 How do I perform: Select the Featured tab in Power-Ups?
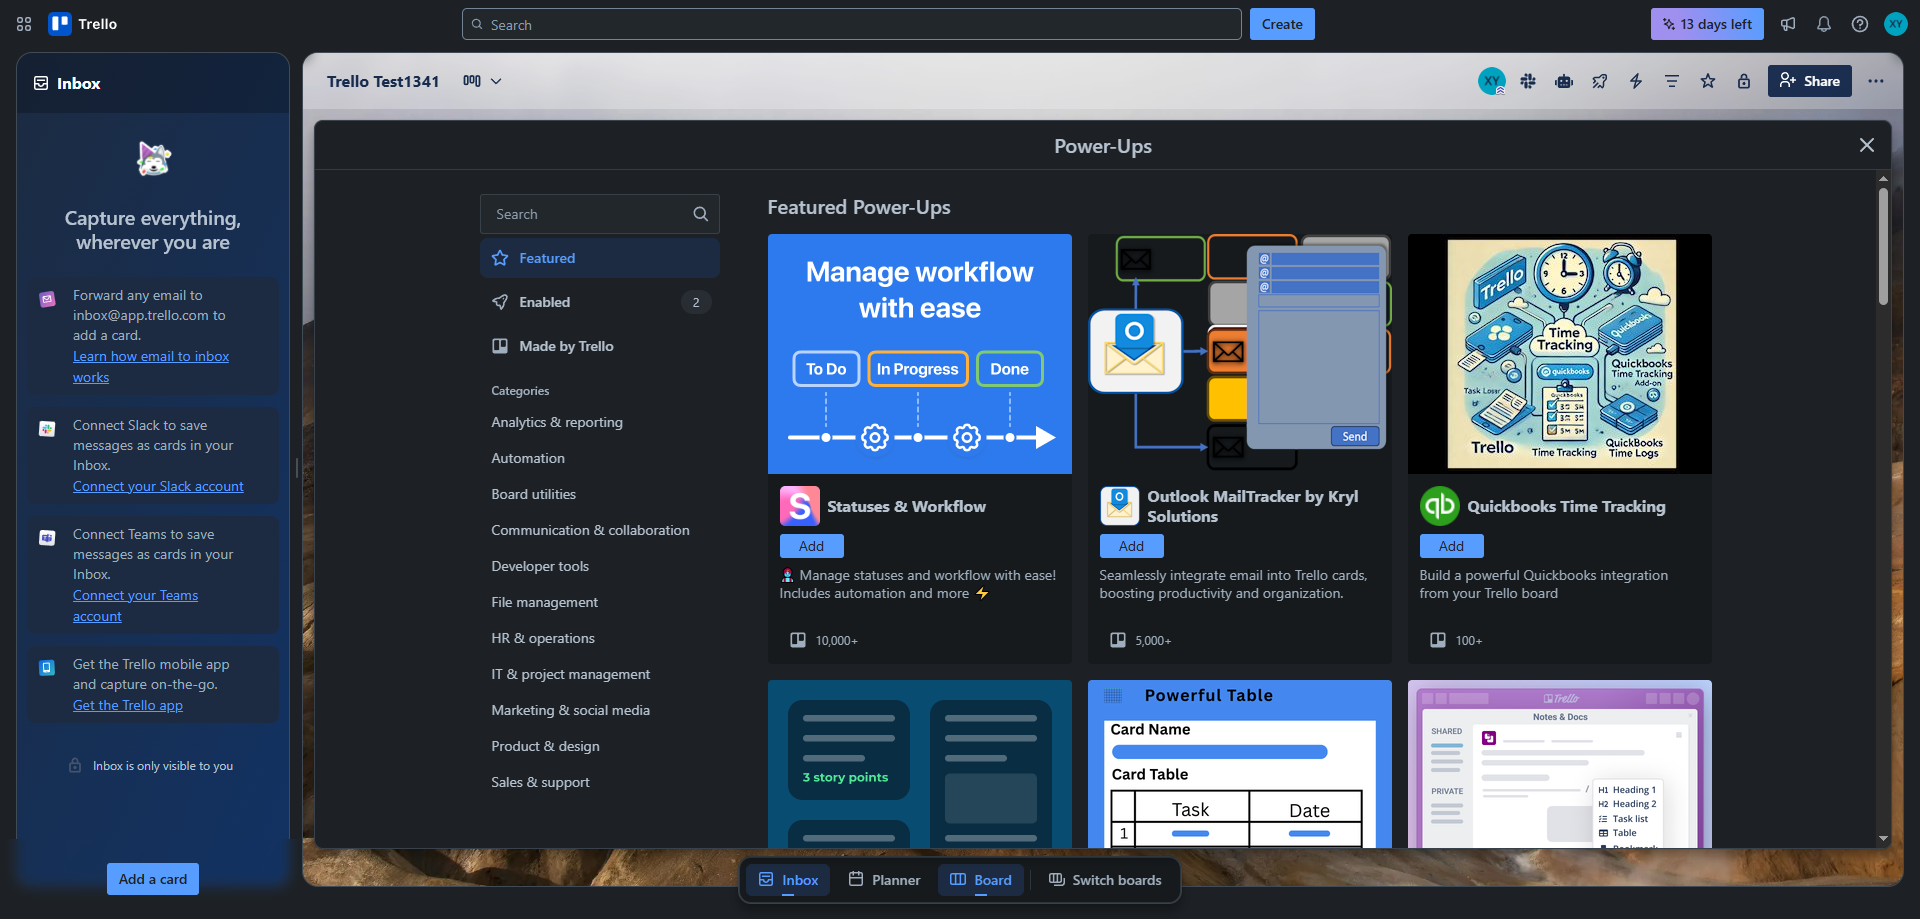pos(600,258)
